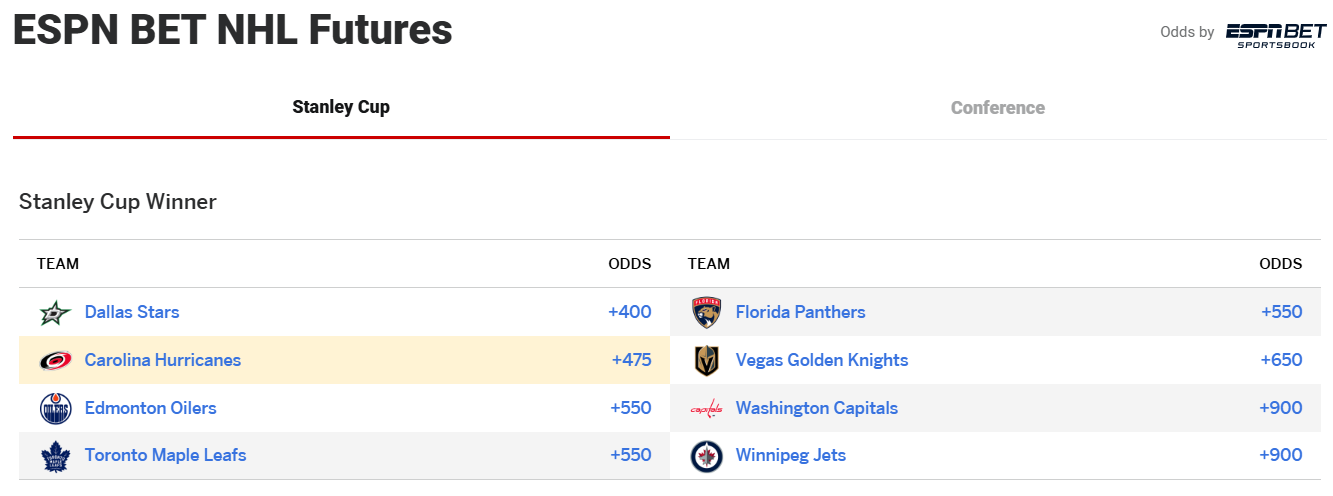Viewport: 1333px width, 496px height.
Task: Click the Carolina Hurricanes team logo
Action: pyautogui.click(x=56, y=361)
